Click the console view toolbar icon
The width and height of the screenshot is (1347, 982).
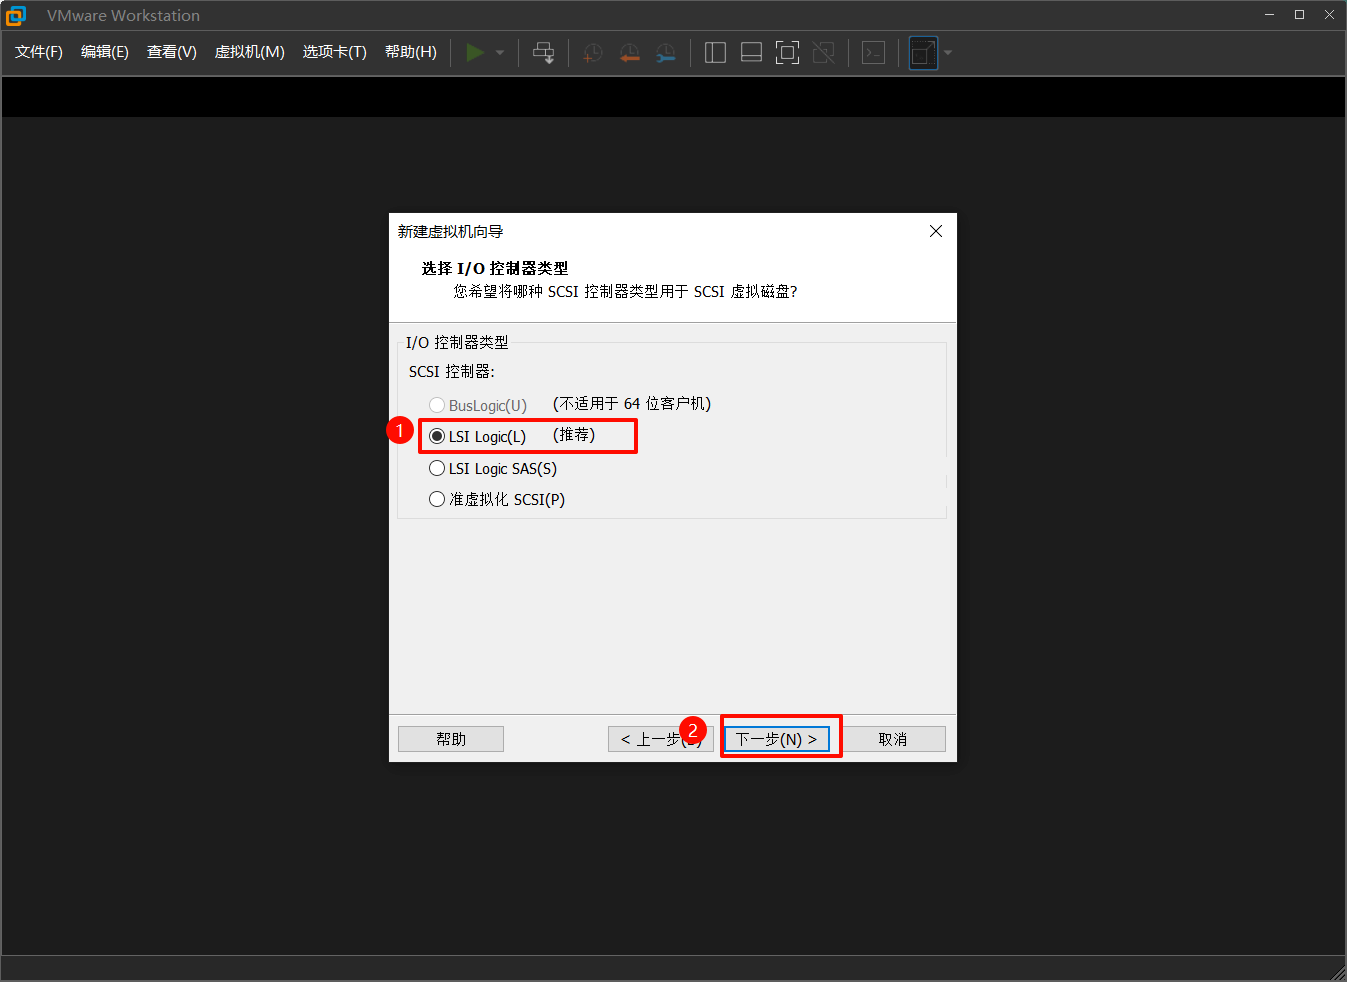point(873,52)
